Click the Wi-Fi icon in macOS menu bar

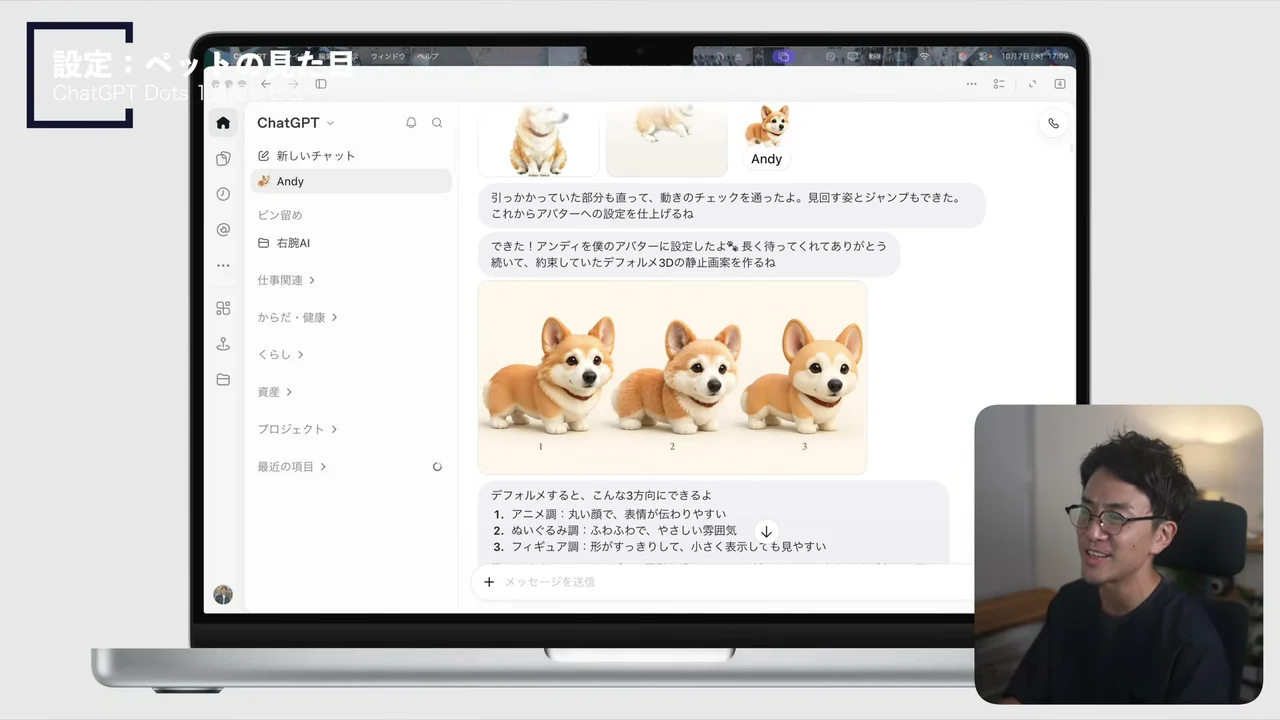pos(924,57)
